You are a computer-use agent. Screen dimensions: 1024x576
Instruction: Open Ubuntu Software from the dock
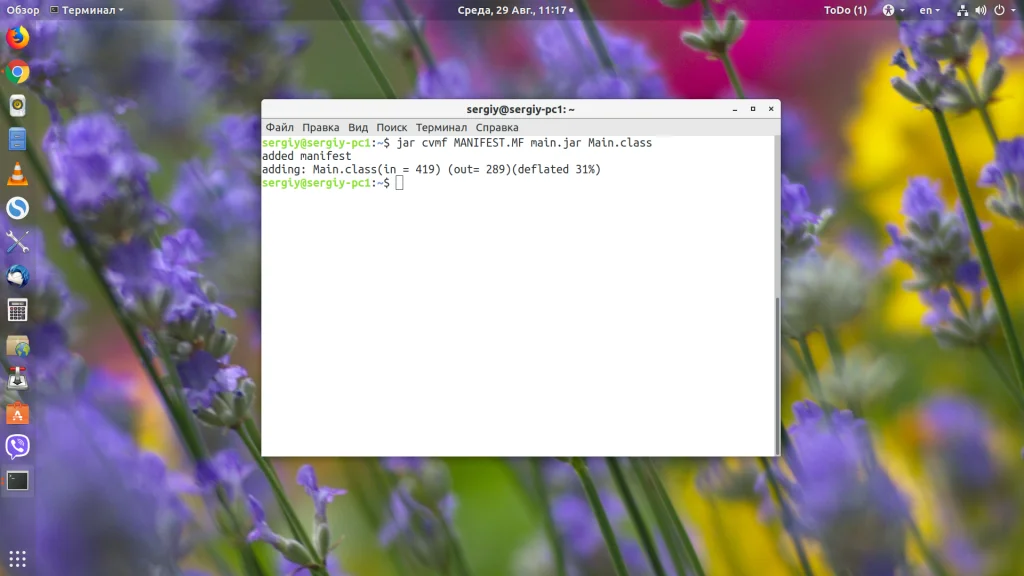click(x=18, y=413)
